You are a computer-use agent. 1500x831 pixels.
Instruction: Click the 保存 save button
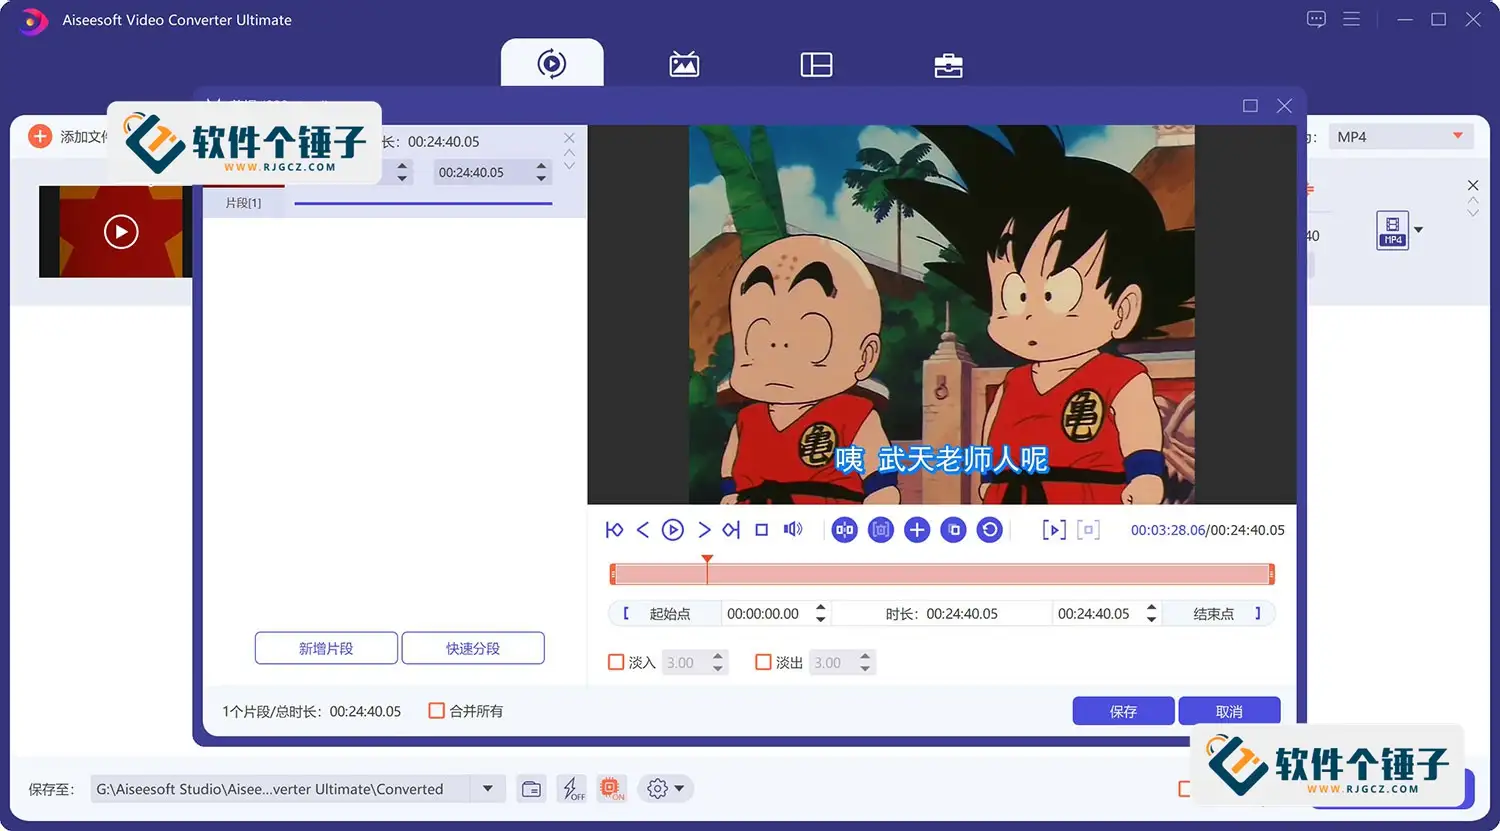click(x=1123, y=710)
